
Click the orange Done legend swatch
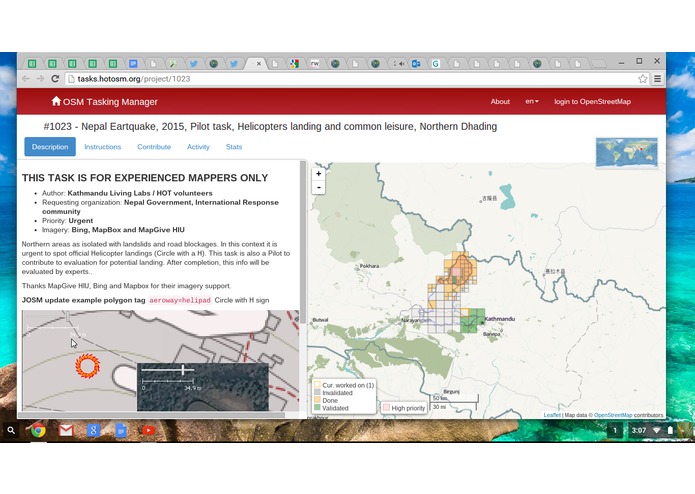coord(317,400)
